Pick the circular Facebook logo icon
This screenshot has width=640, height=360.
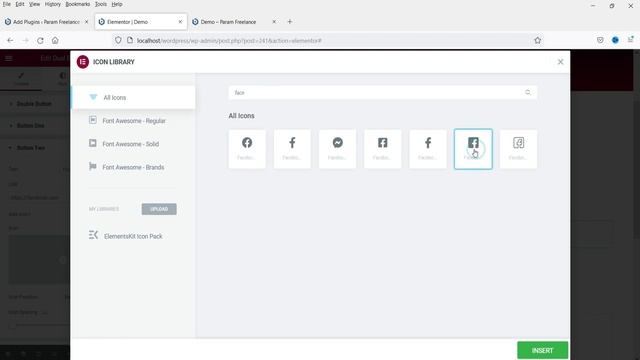(247, 149)
